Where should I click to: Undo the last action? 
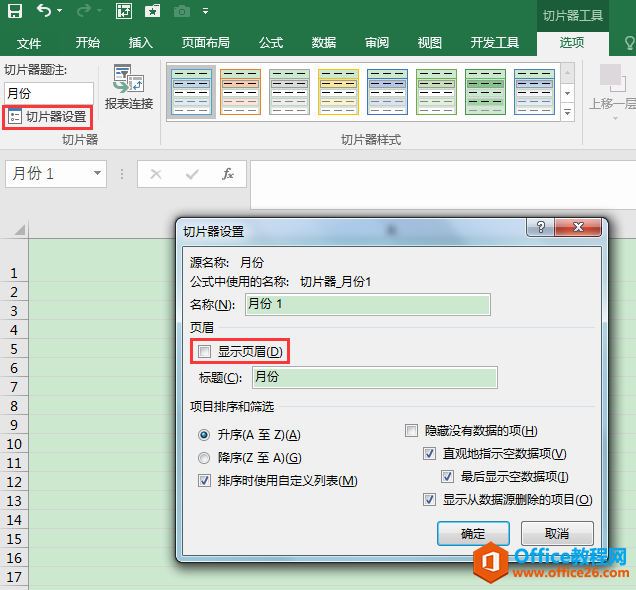[43, 11]
